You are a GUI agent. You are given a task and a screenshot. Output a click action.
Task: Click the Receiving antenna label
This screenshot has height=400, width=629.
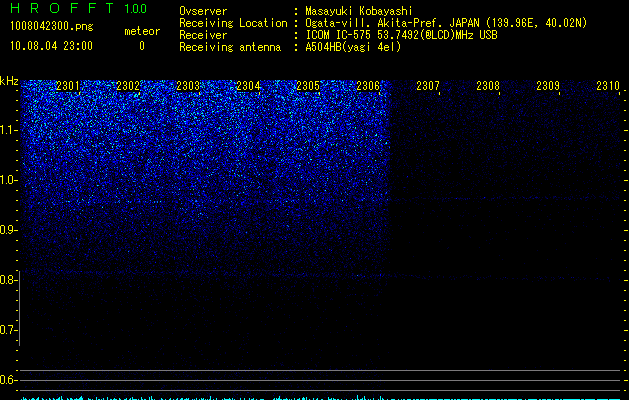[230, 47]
